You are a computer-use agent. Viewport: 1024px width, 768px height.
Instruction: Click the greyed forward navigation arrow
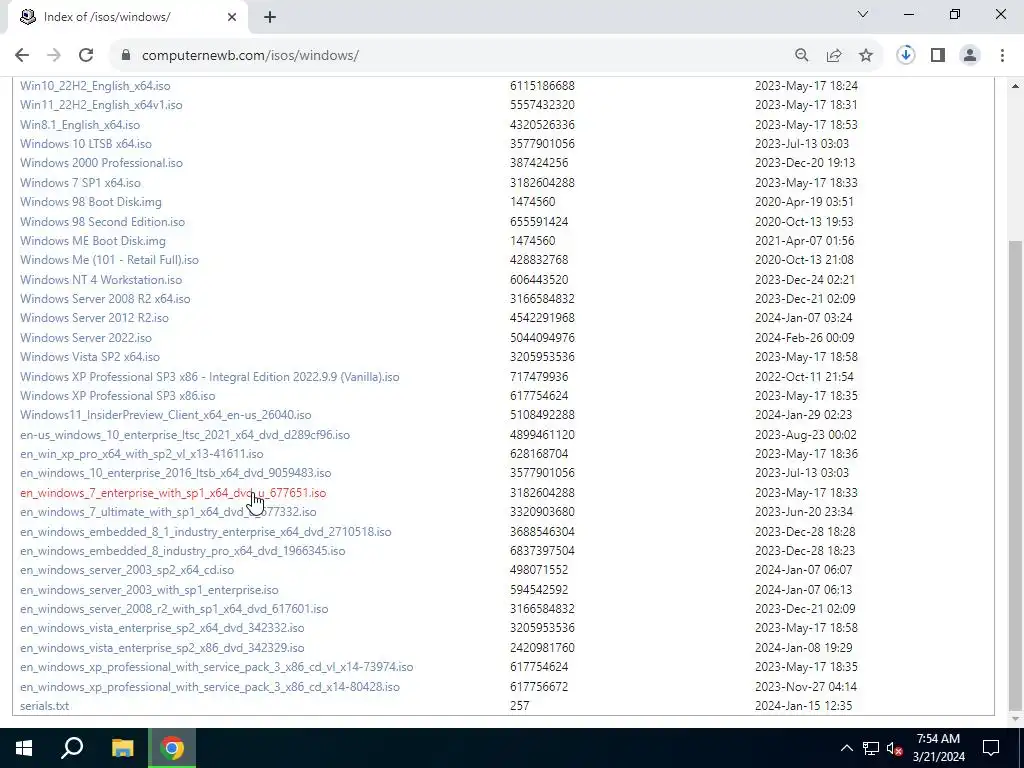tap(54, 56)
